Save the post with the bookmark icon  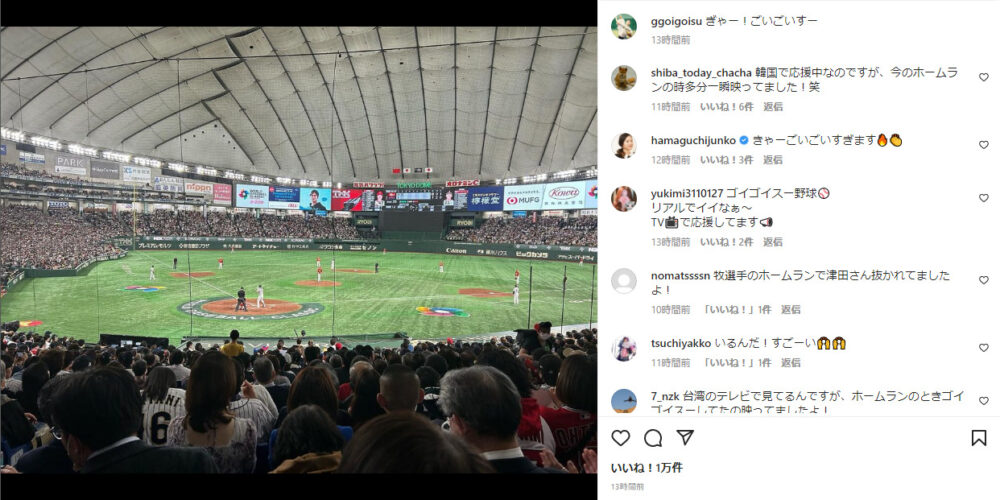coord(979,438)
